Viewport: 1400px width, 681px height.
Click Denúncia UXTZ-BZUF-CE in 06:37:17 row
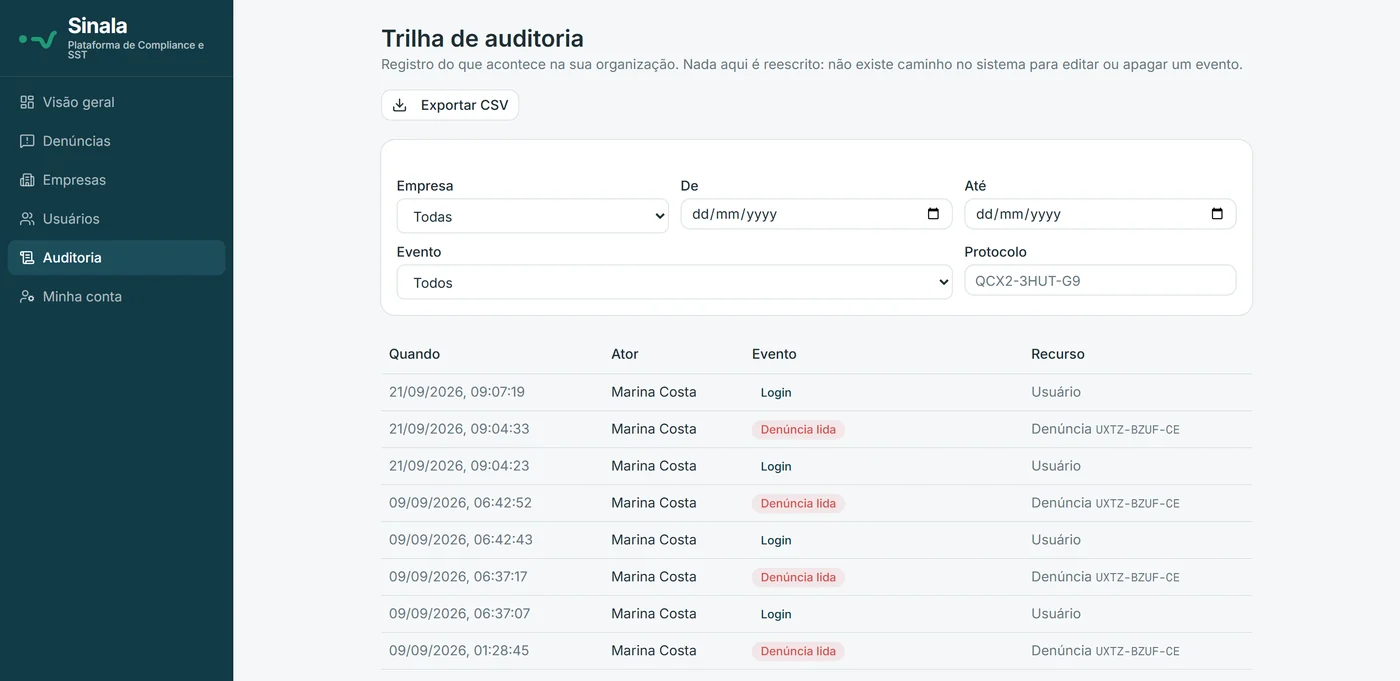(x=1105, y=577)
